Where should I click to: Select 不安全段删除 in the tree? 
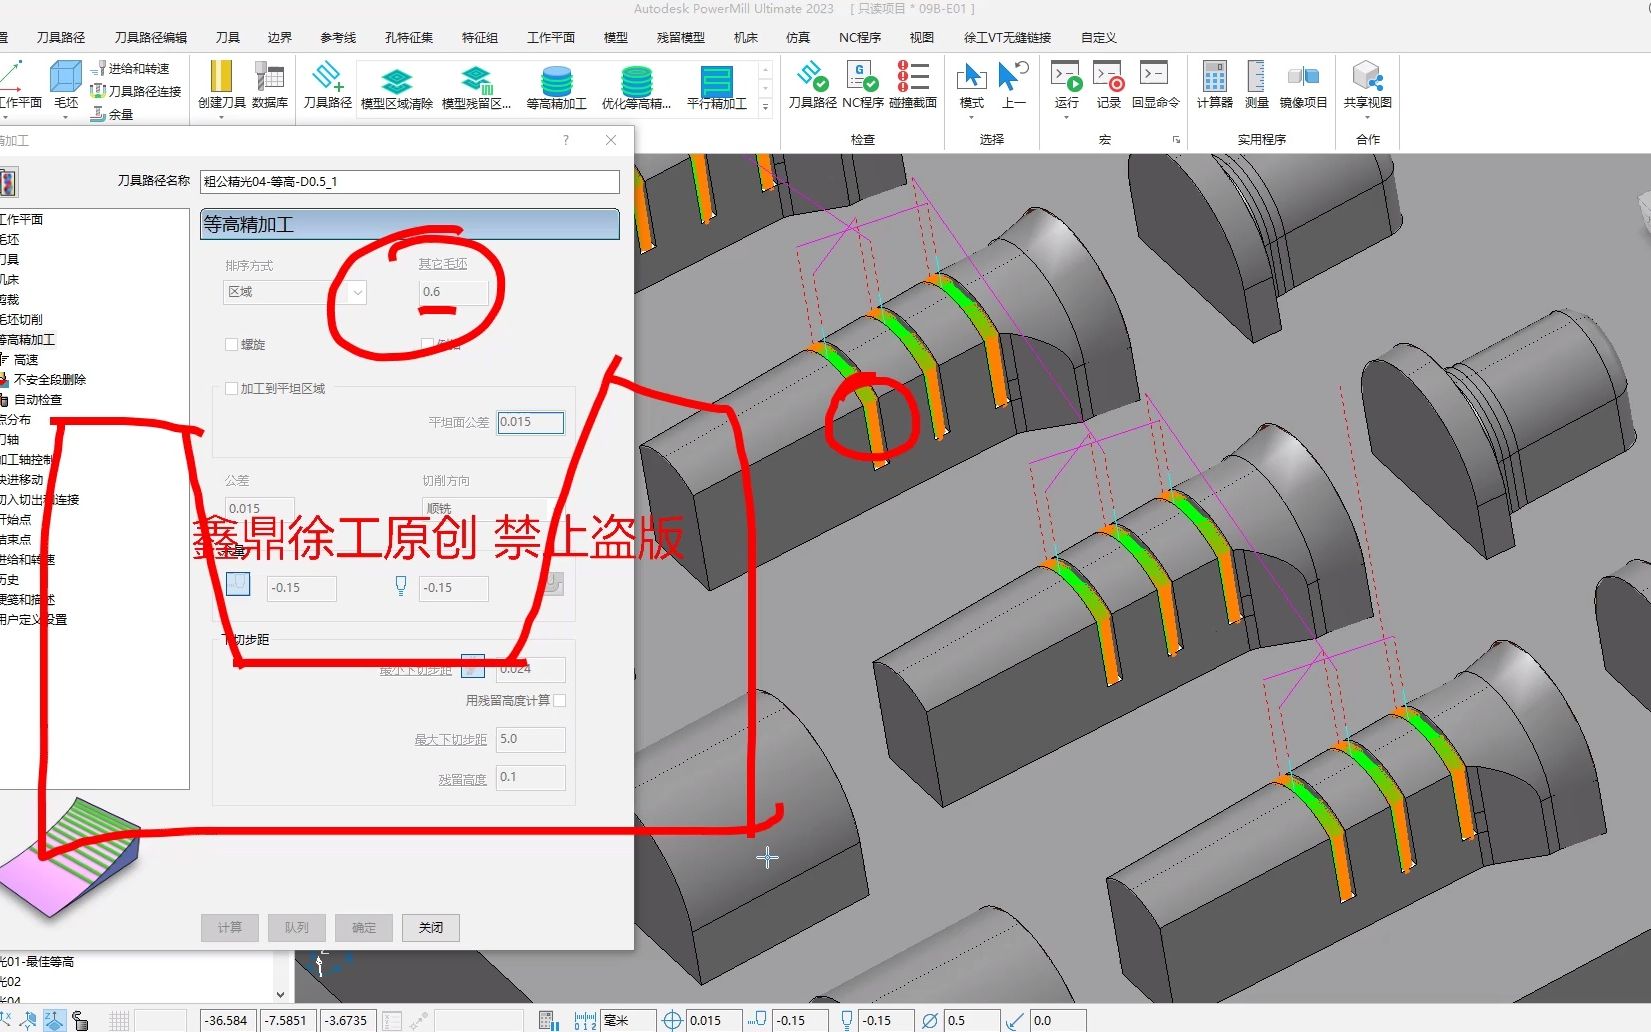pyautogui.click(x=50, y=379)
